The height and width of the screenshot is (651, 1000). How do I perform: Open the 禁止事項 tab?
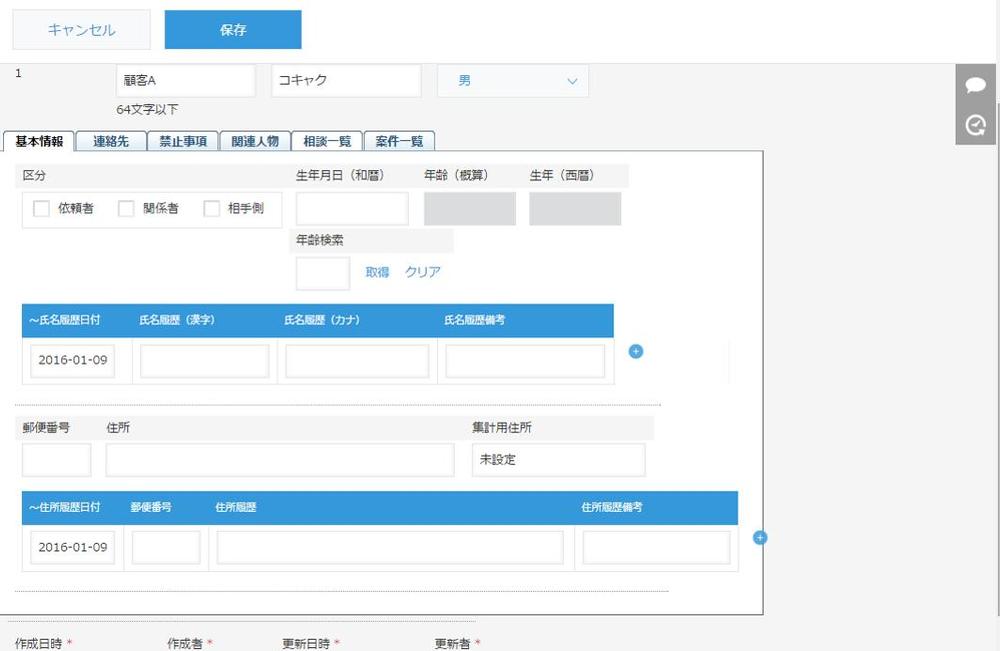pyautogui.click(x=182, y=141)
